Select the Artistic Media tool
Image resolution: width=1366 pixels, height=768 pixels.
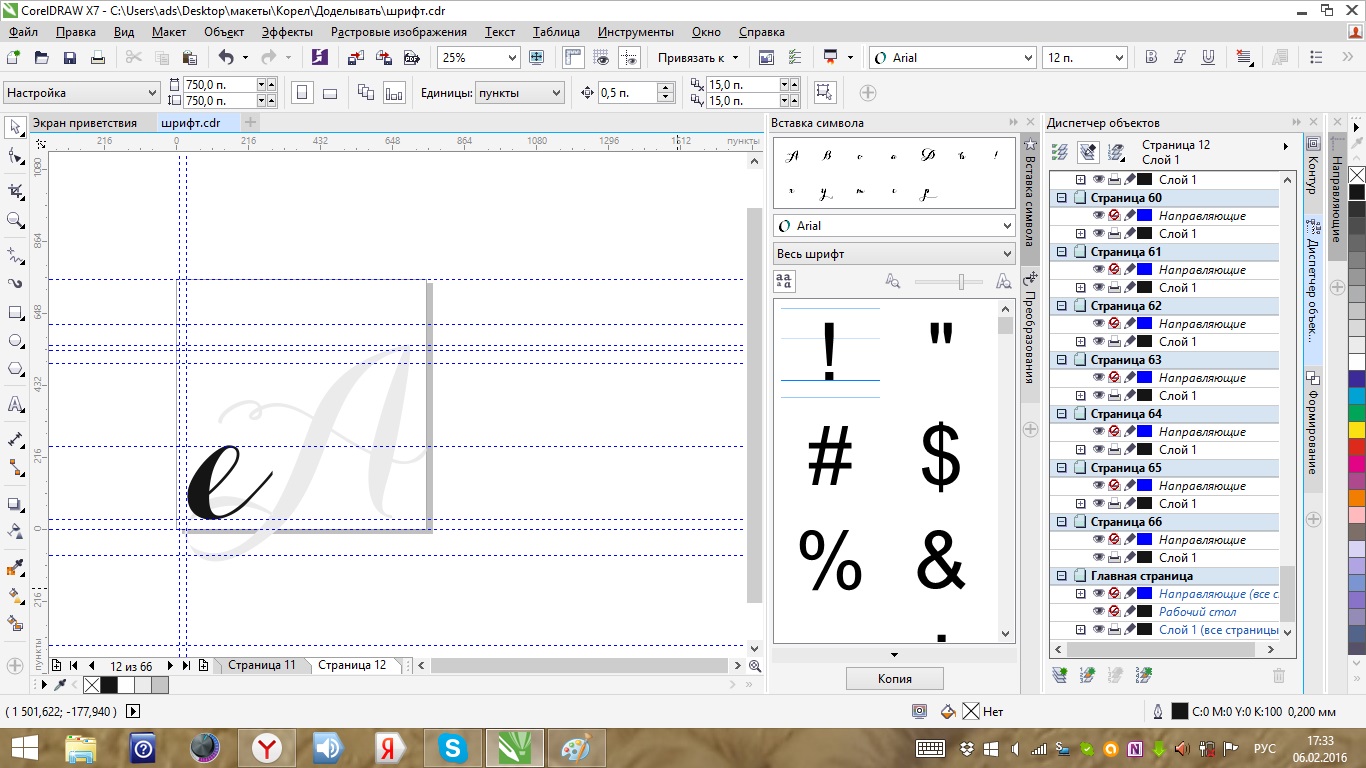click(15, 283)
